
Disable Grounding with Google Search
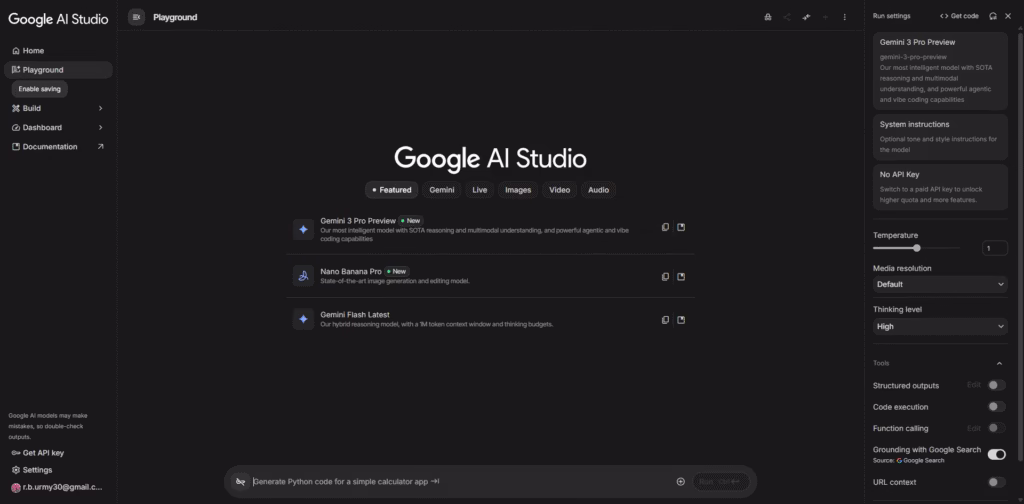(997, 454)
